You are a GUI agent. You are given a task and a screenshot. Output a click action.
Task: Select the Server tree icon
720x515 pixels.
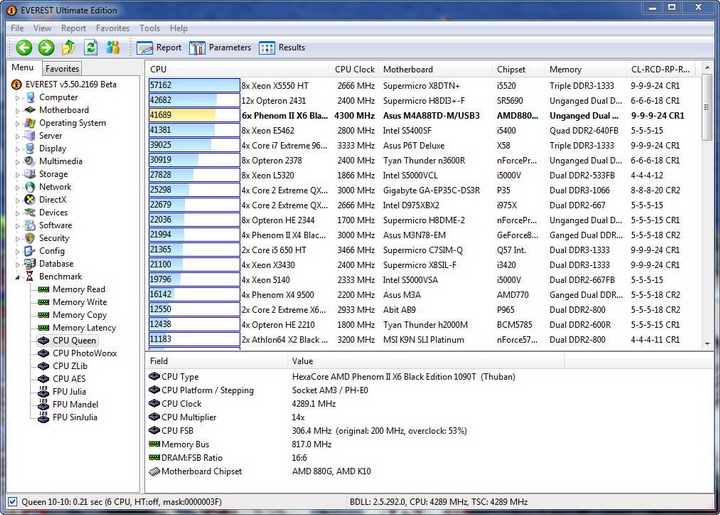coord(30,136)
